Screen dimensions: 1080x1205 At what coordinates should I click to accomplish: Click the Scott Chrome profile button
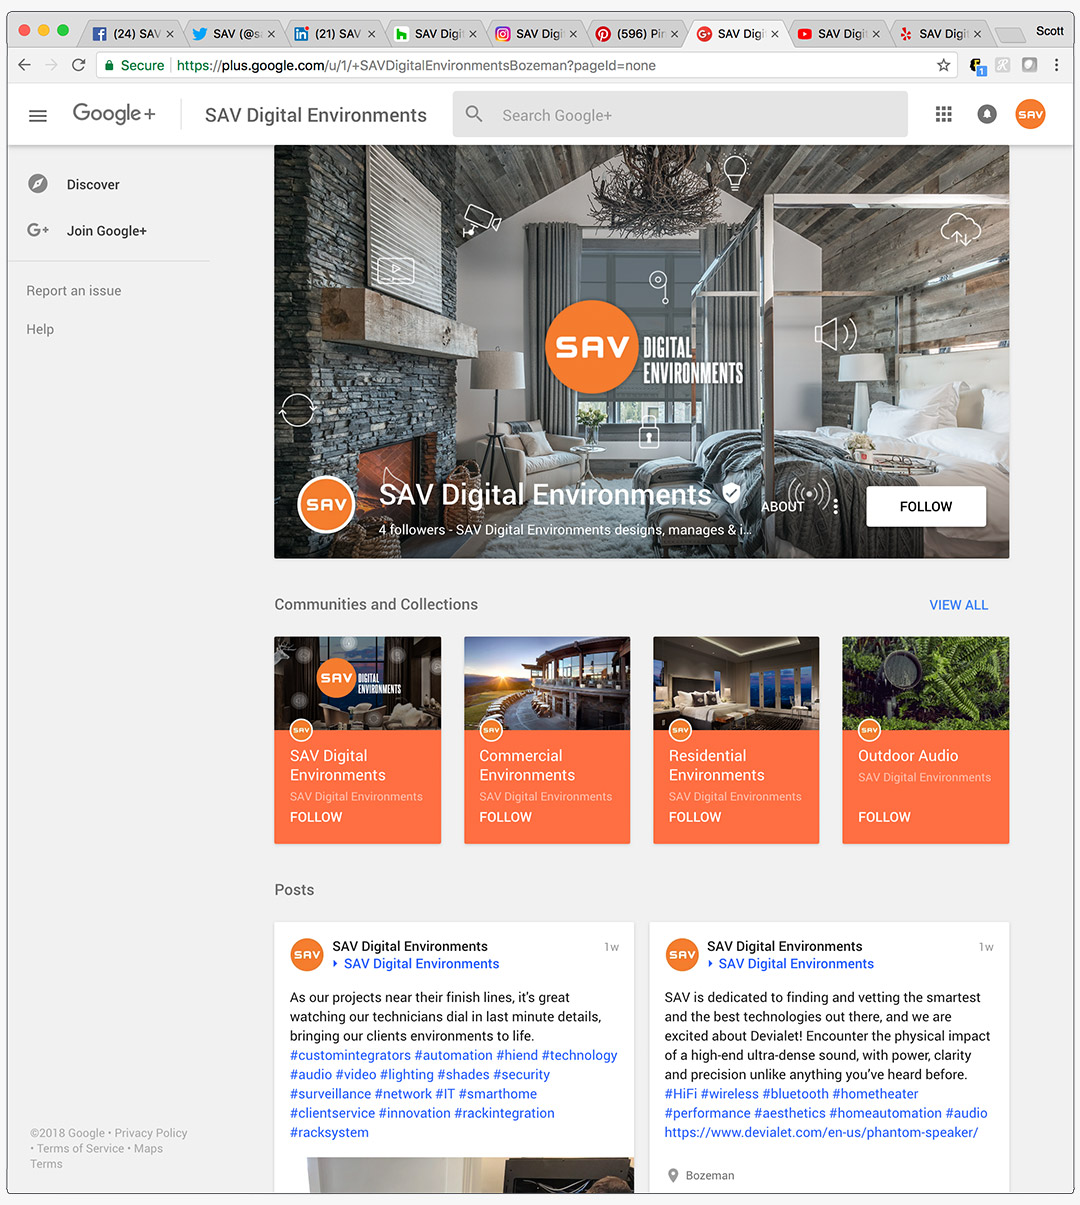[x=1049, y=31]
